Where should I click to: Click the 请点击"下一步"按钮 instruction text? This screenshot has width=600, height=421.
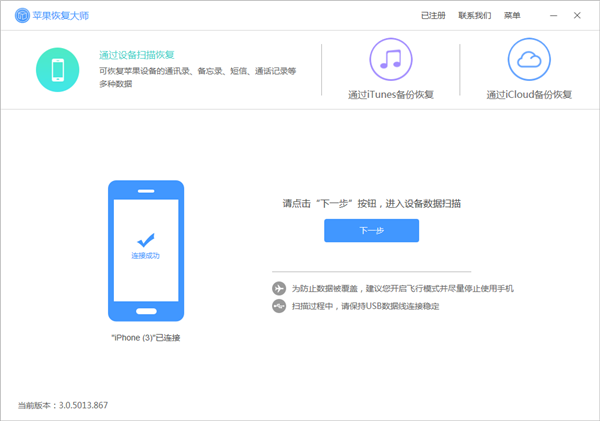[x=372, y=204]
